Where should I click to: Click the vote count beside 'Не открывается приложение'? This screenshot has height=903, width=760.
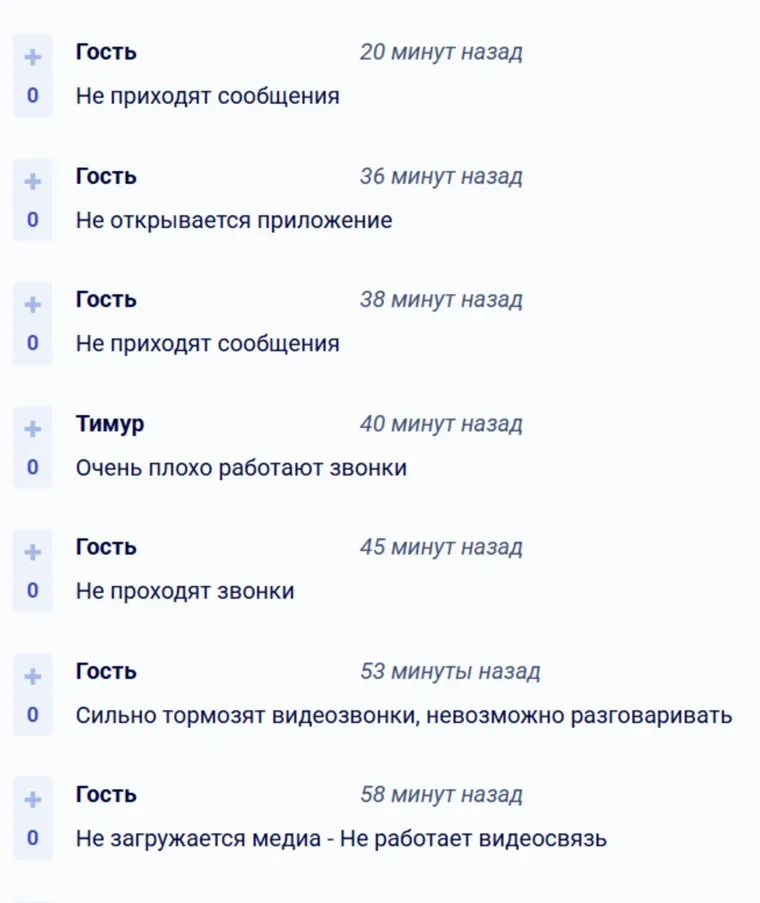33,220
